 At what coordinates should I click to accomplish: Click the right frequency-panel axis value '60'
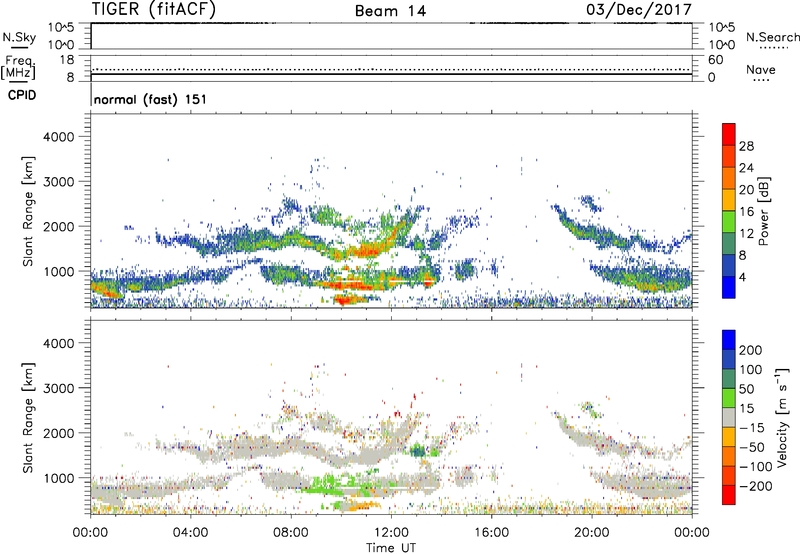click(x=716, y=60)
